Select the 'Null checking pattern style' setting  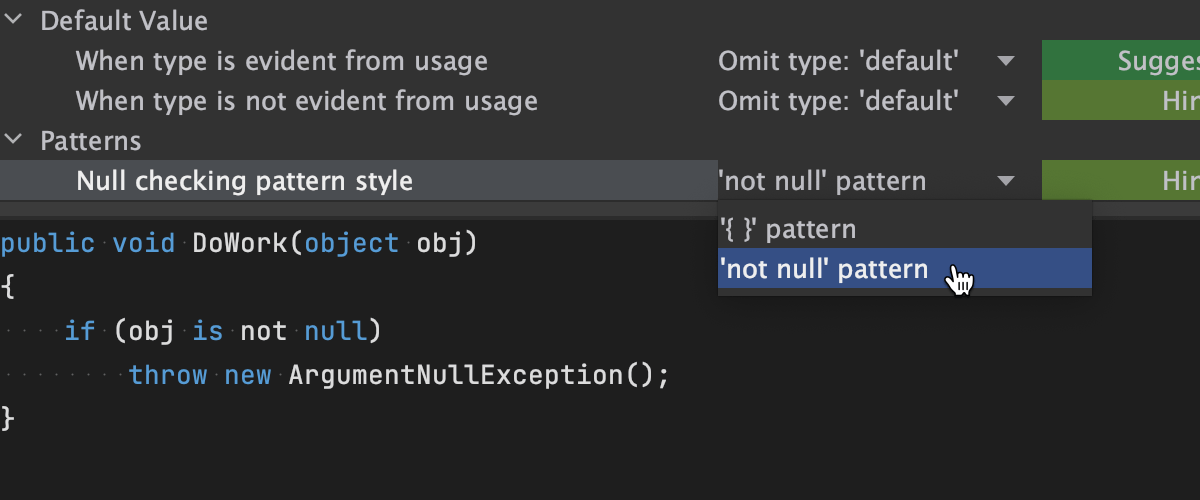(x=244, y=181)
